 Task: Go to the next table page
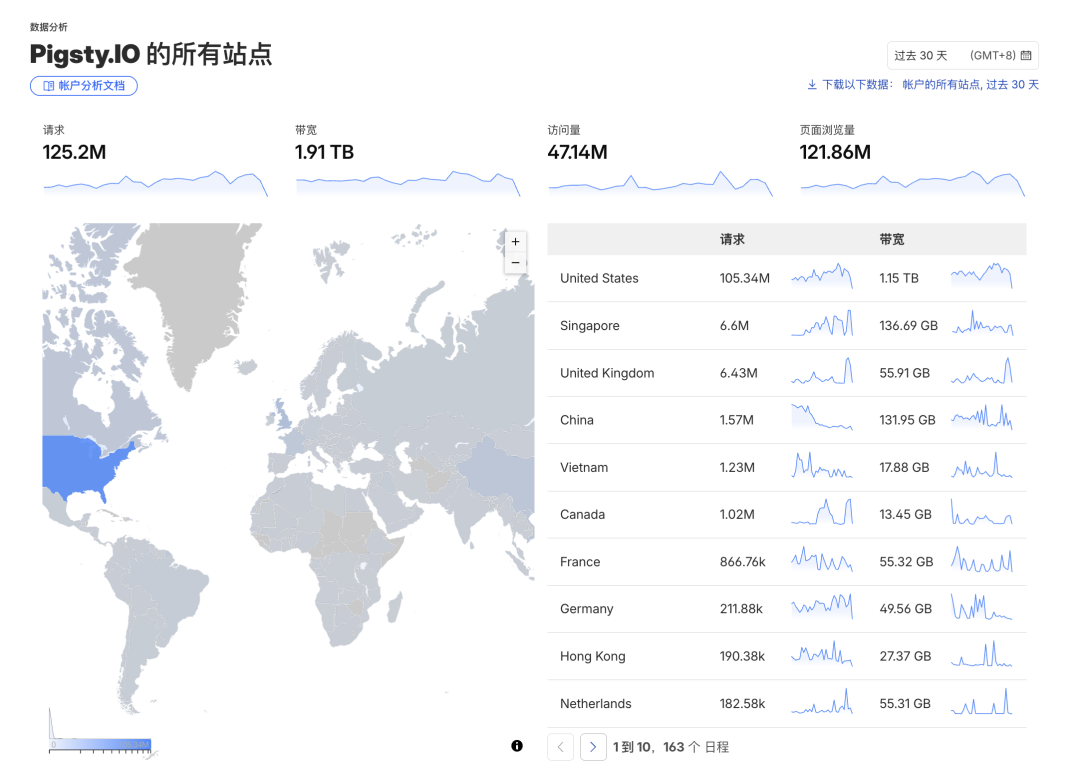593,747
